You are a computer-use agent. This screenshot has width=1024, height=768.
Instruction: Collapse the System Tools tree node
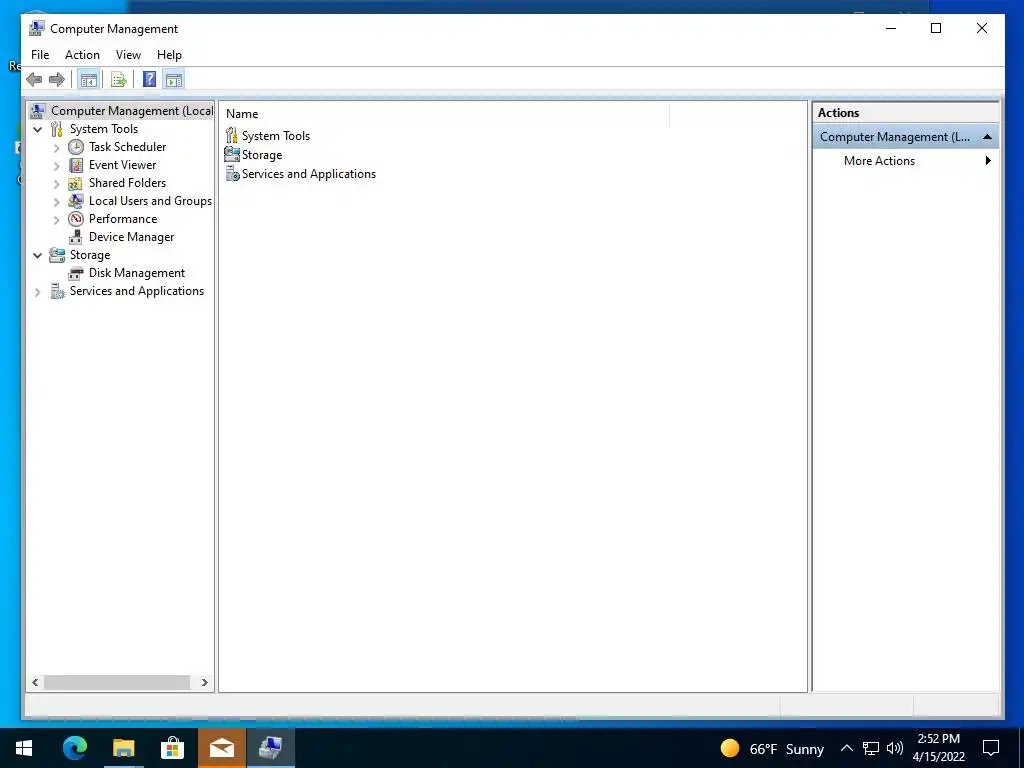pyautogui.click(x=37, y=129)
